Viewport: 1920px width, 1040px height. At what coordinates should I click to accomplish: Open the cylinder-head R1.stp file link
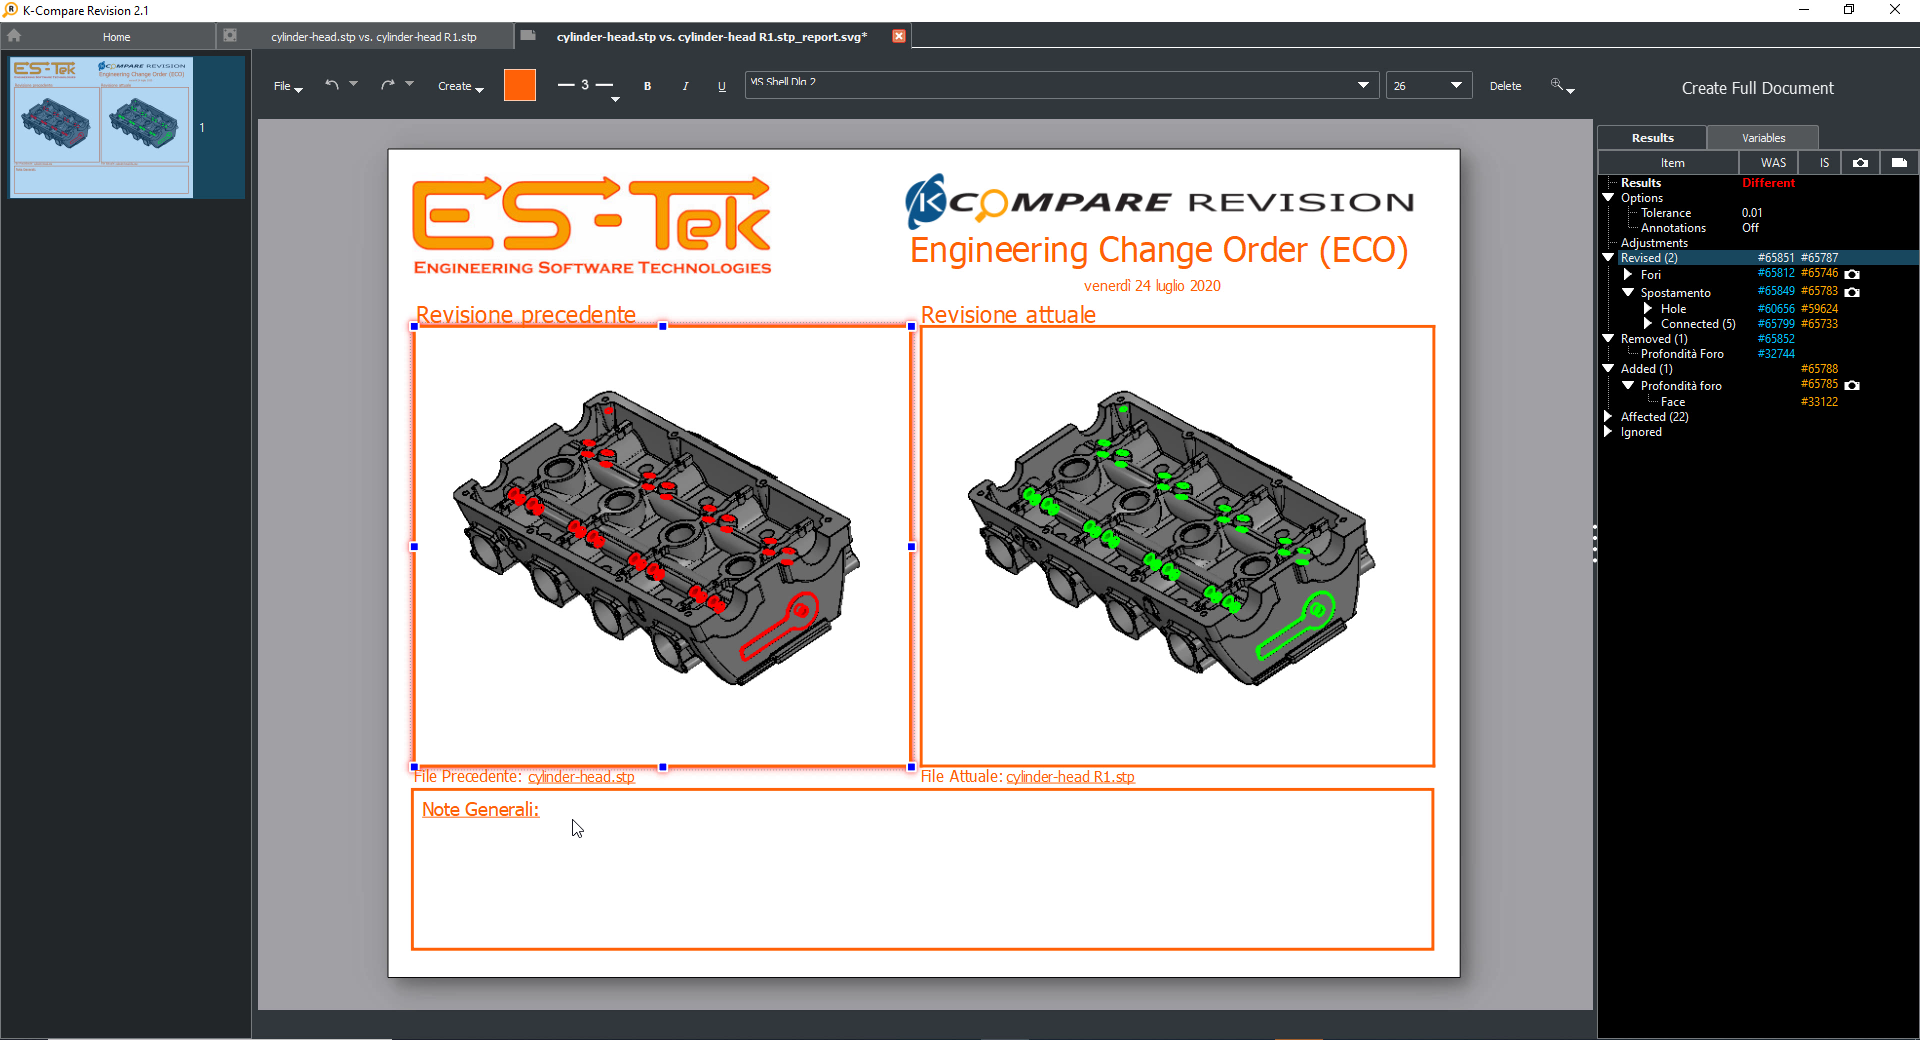click(1070, 777)
